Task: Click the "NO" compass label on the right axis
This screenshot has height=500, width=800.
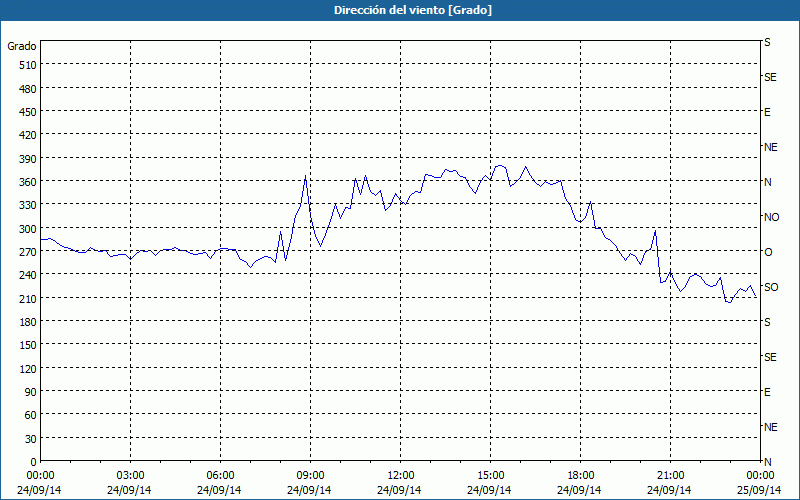Action: click(771, 217)
